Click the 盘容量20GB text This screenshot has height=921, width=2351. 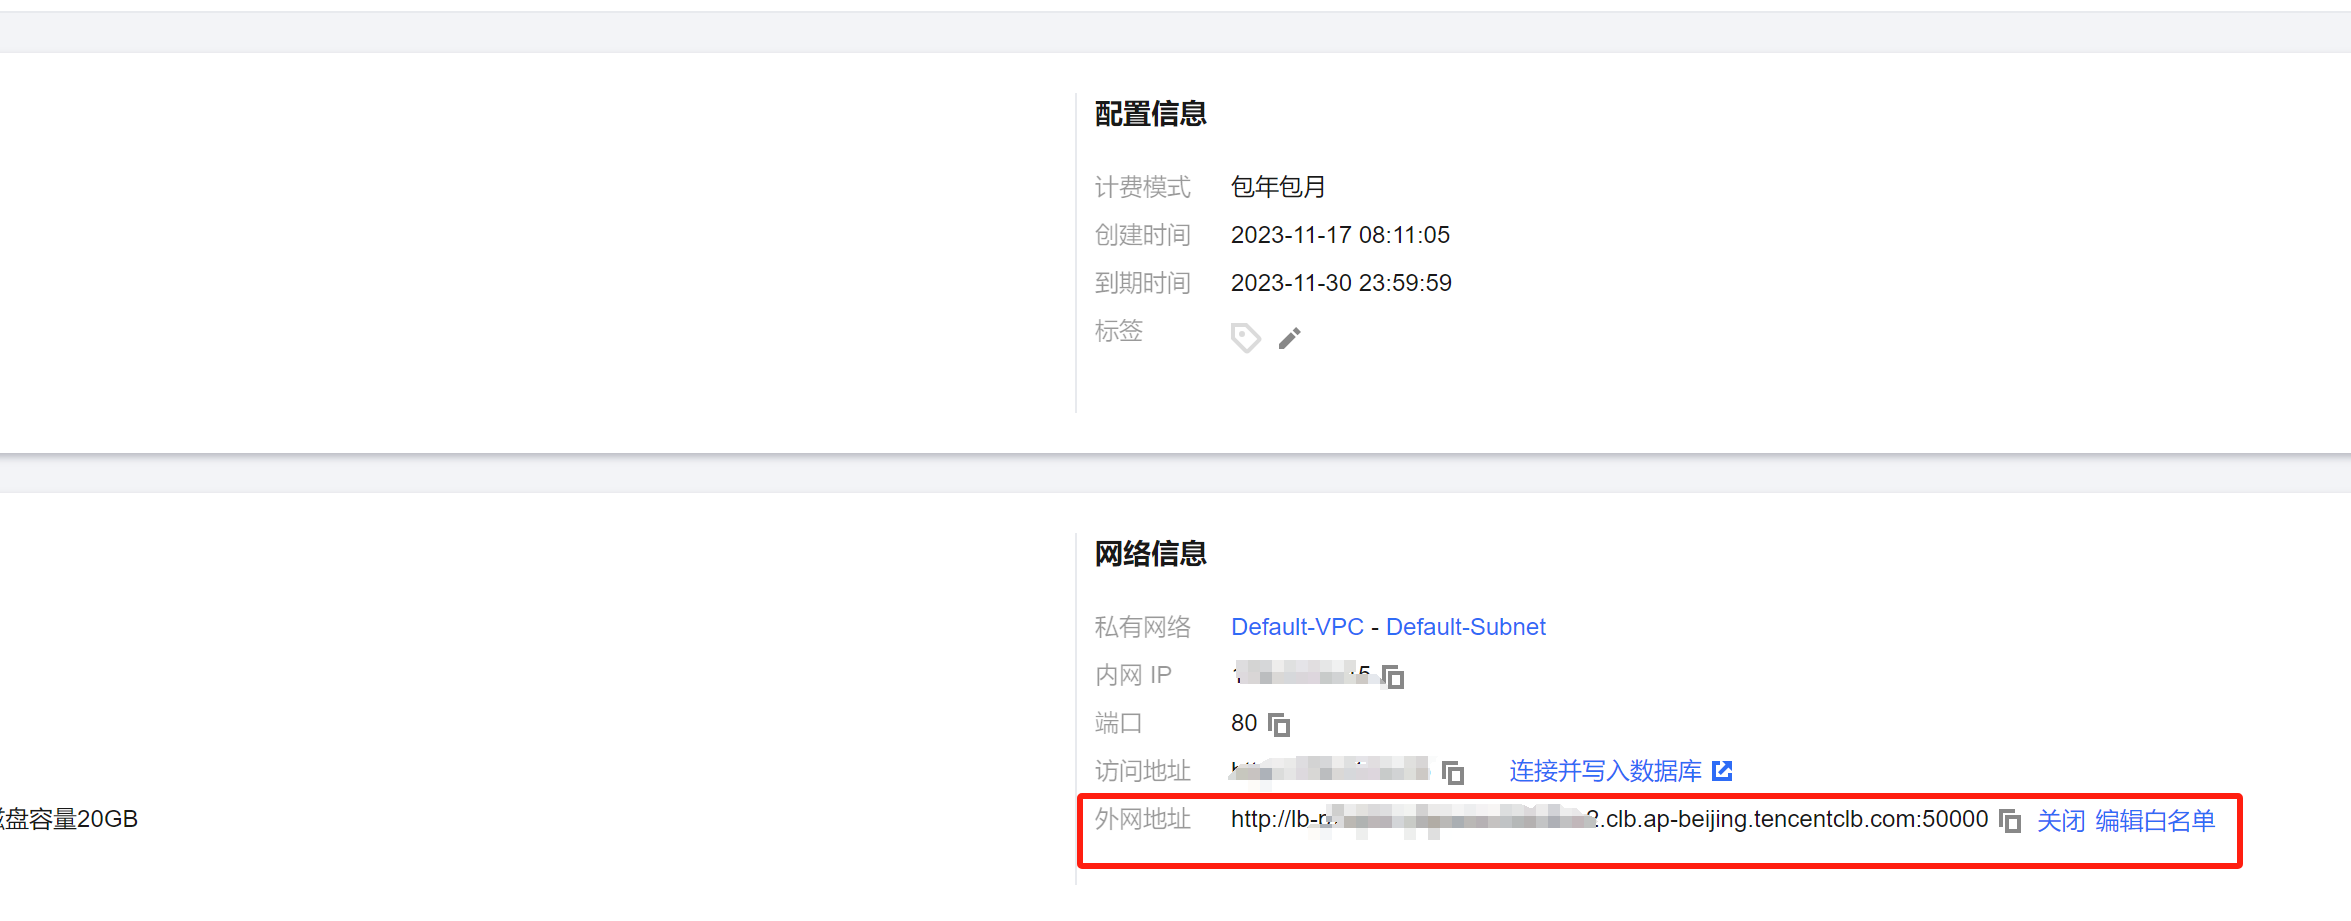coord(70,819)
